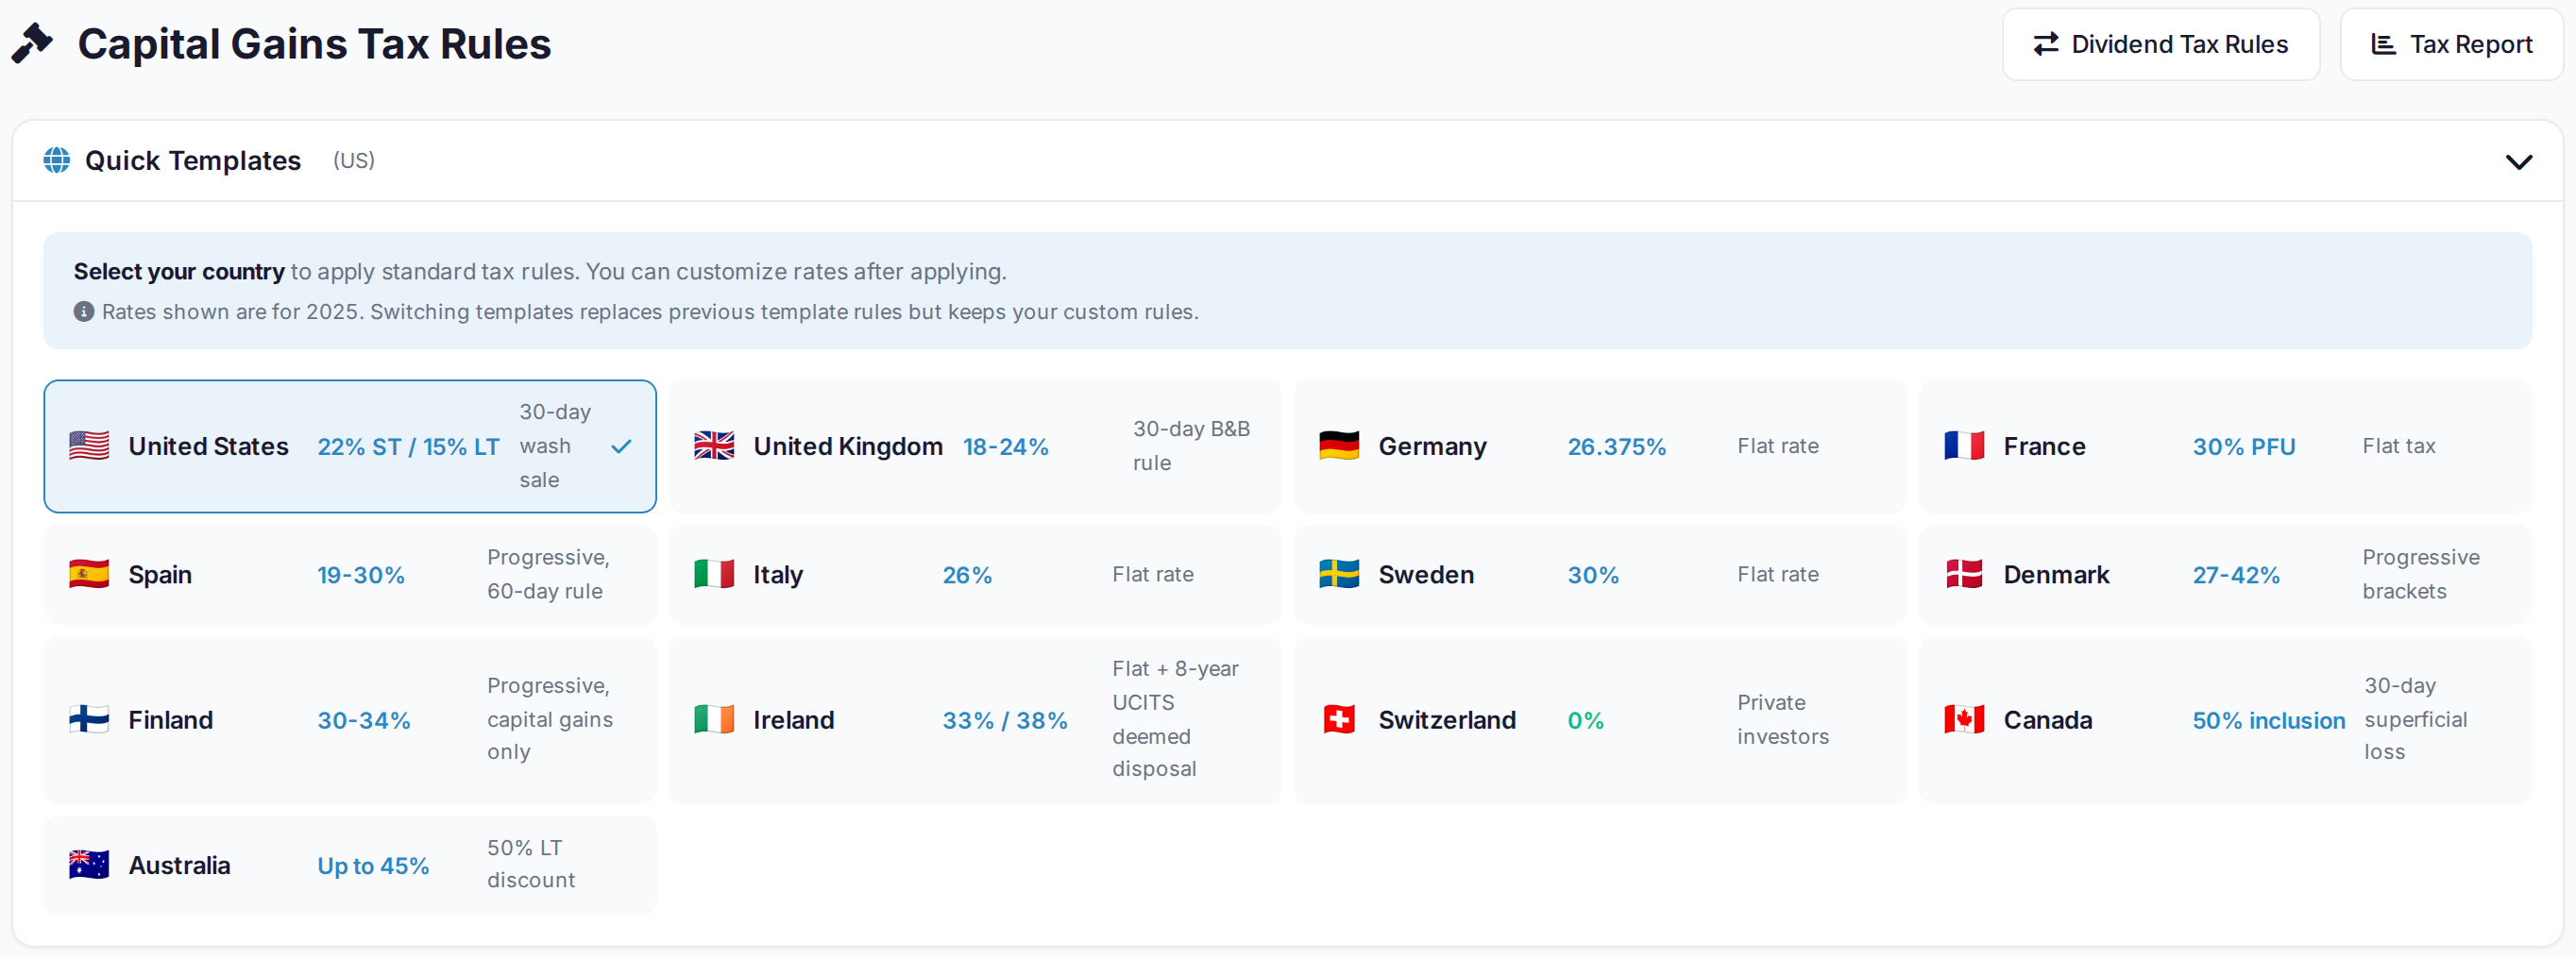Click Finland's capital gains only note
The width and height of the screenshot is (2576, 959).
click(550, 719)
